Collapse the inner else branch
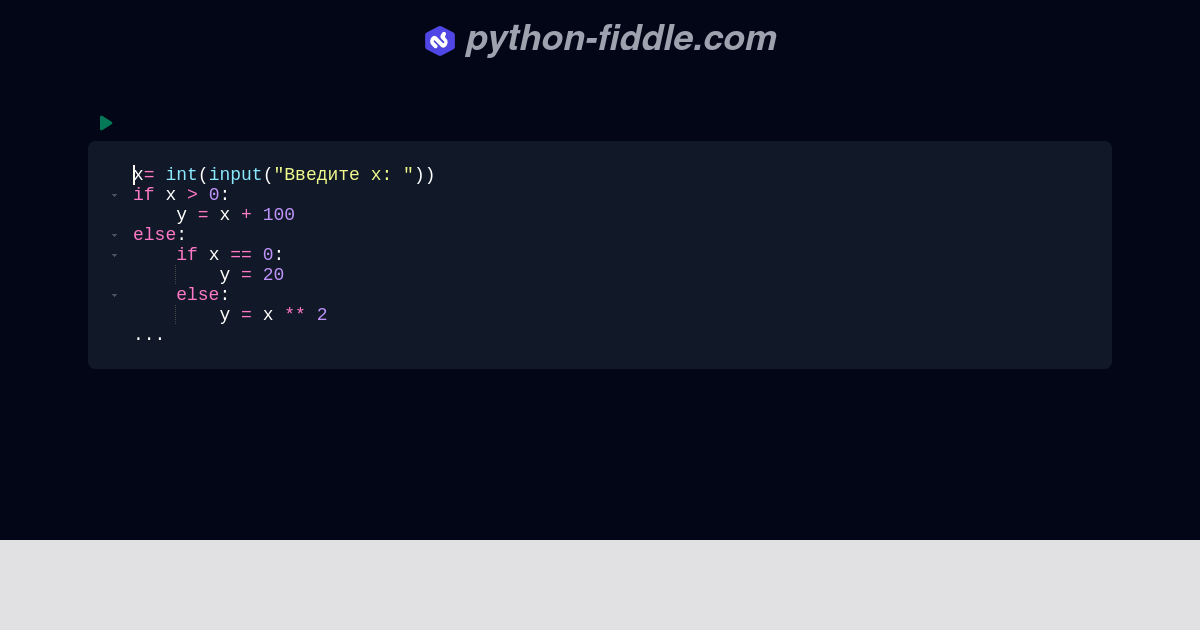Image resolution: width=1200 pixels, height=630 pixels. click(114, 295)
